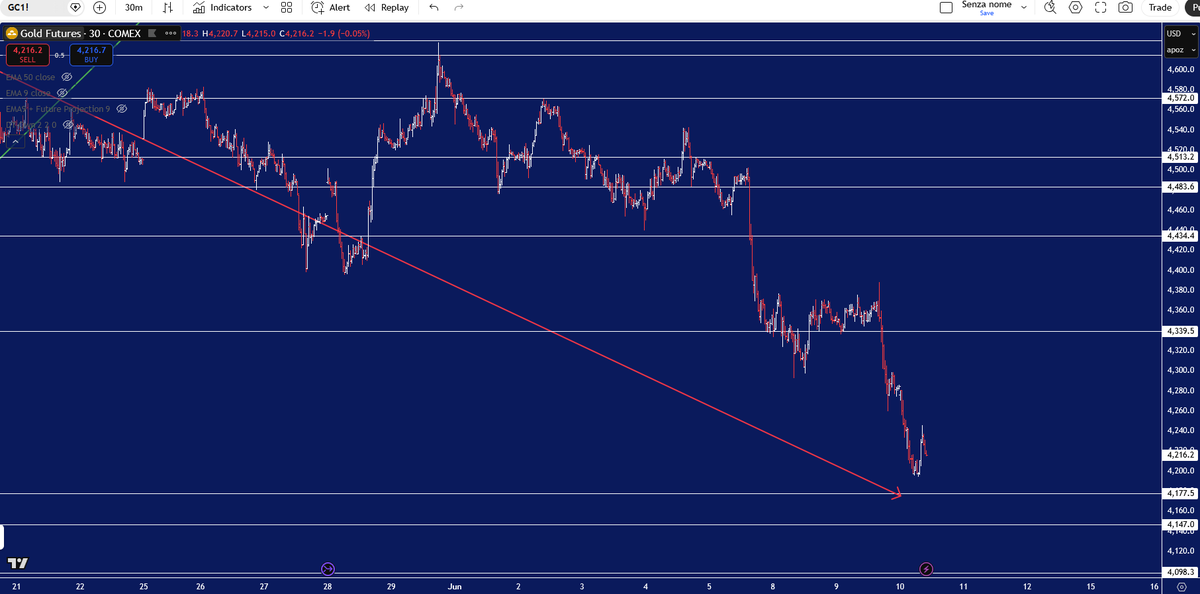Click the blue BUY 4,216.7 button
The image size is (1200, 594).
coord(91,54)
